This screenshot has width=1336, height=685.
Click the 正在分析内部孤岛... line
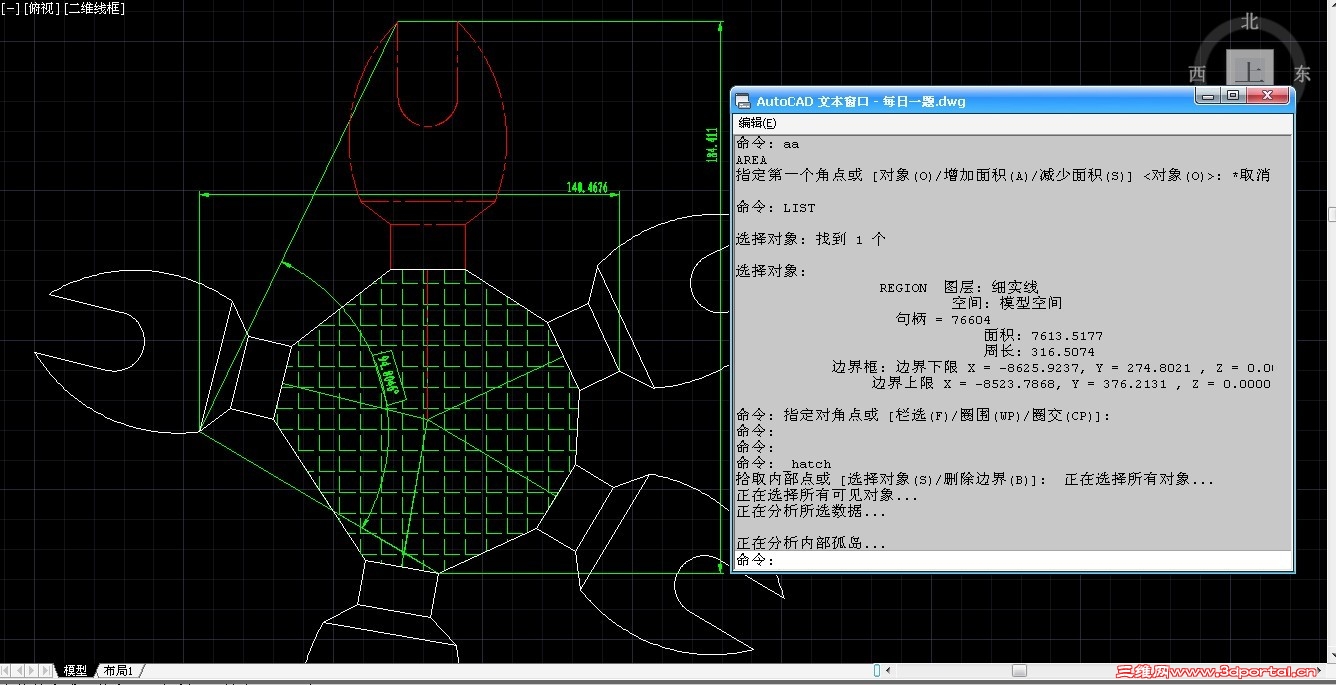click(811, 544)
